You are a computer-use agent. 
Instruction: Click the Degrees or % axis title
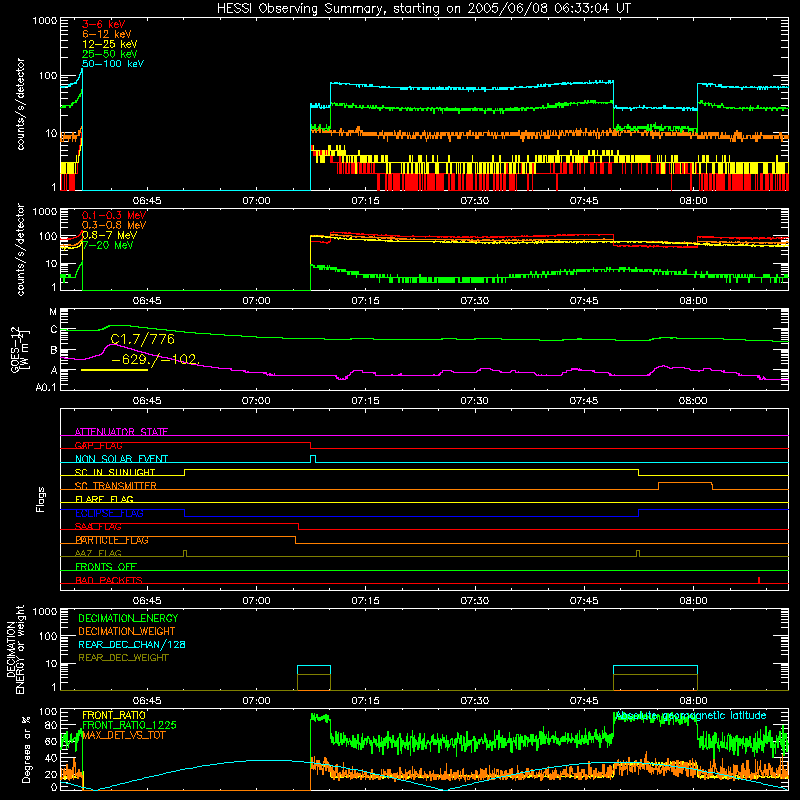(26, 749)
